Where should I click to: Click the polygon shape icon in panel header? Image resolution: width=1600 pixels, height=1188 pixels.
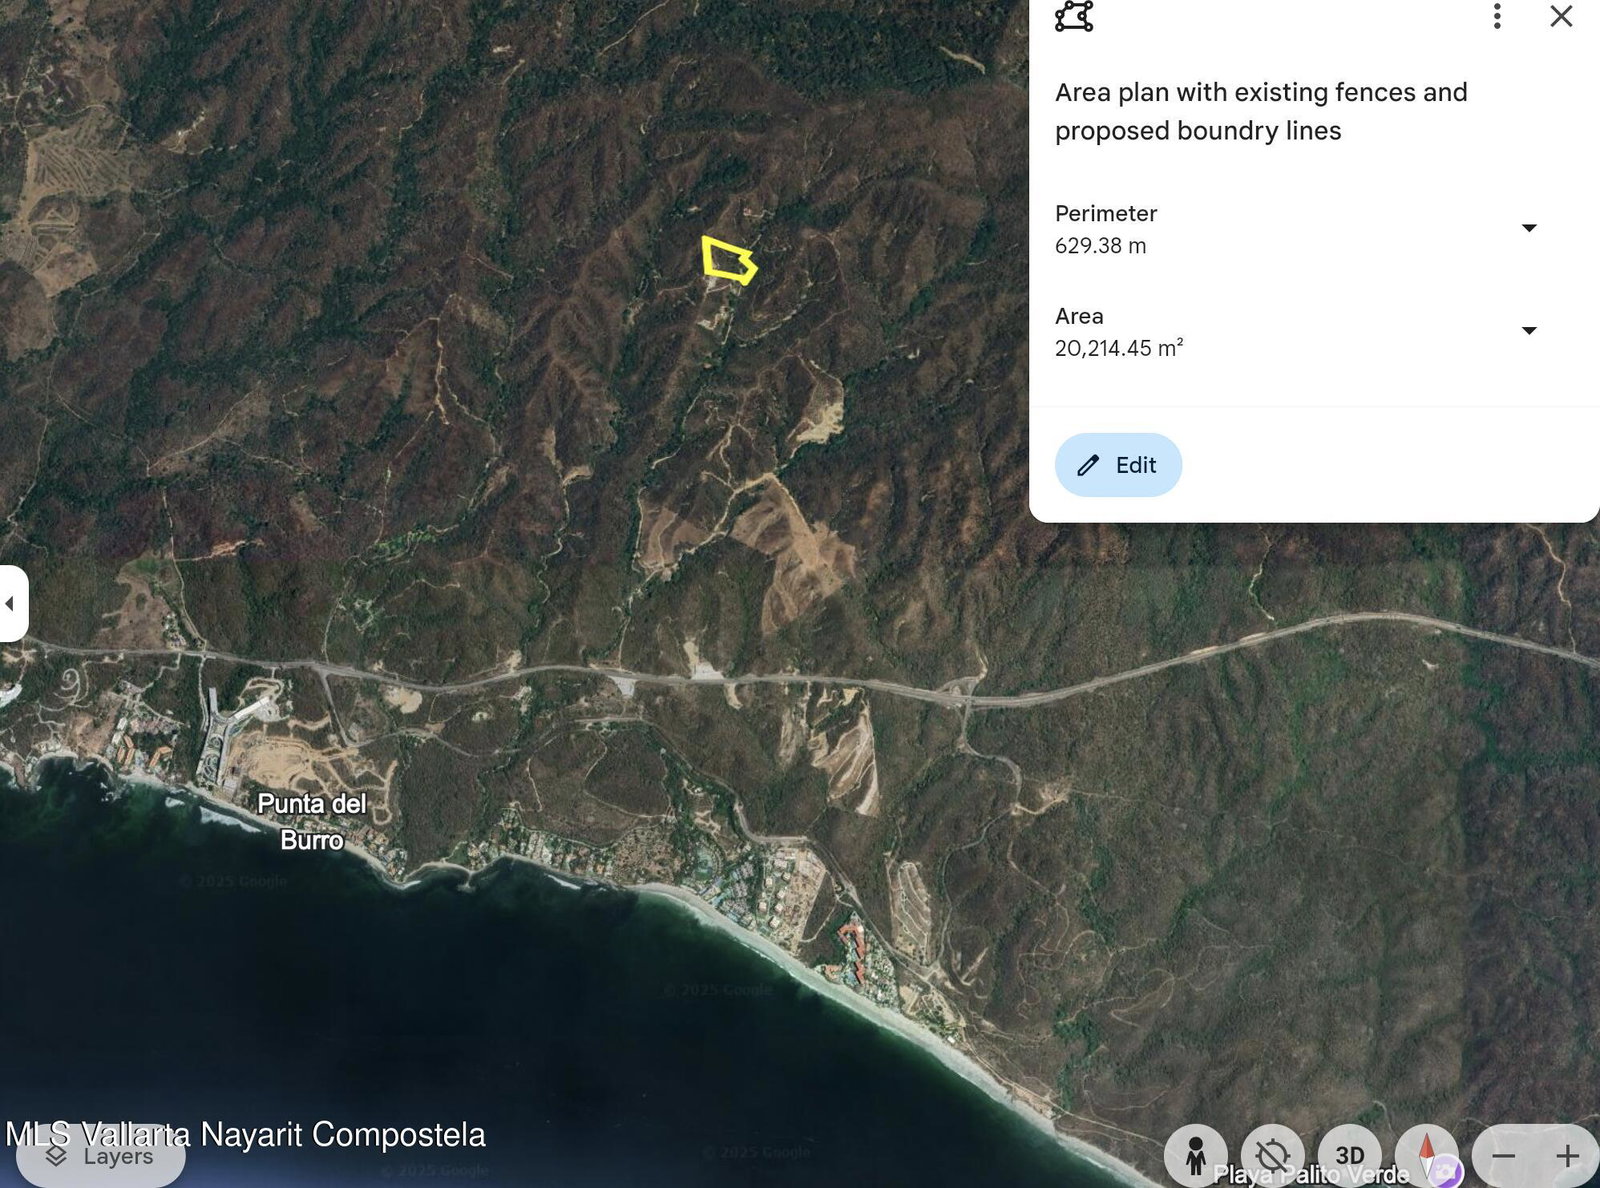point(1074,16)
